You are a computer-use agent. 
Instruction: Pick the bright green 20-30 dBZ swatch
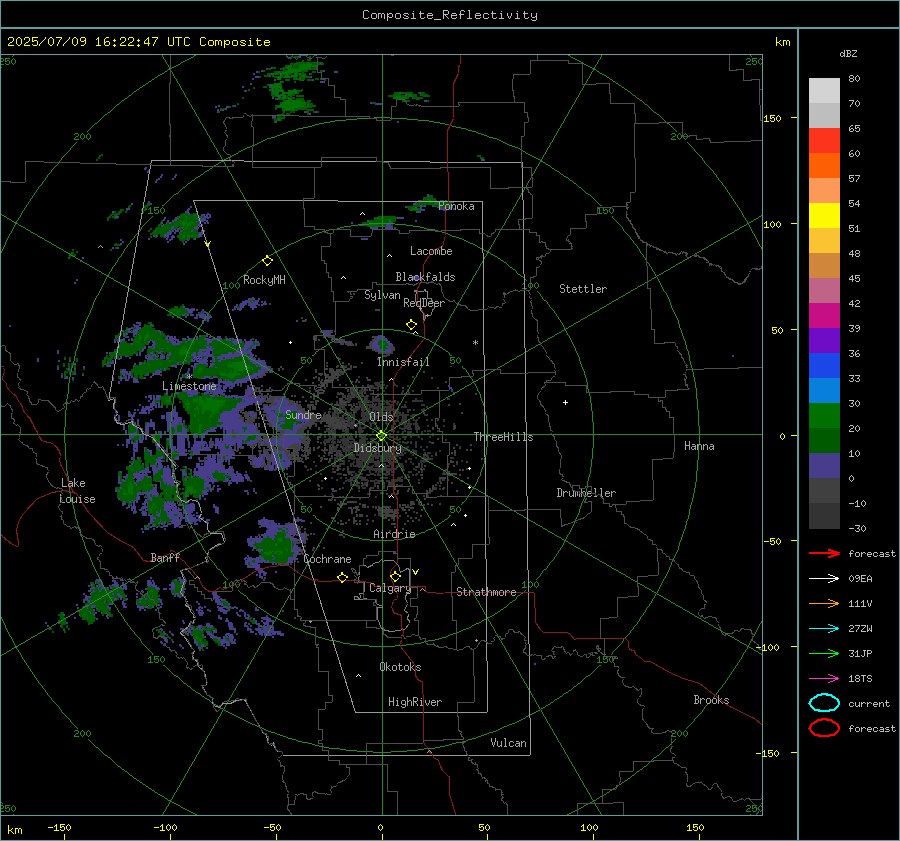coord(824,415)
